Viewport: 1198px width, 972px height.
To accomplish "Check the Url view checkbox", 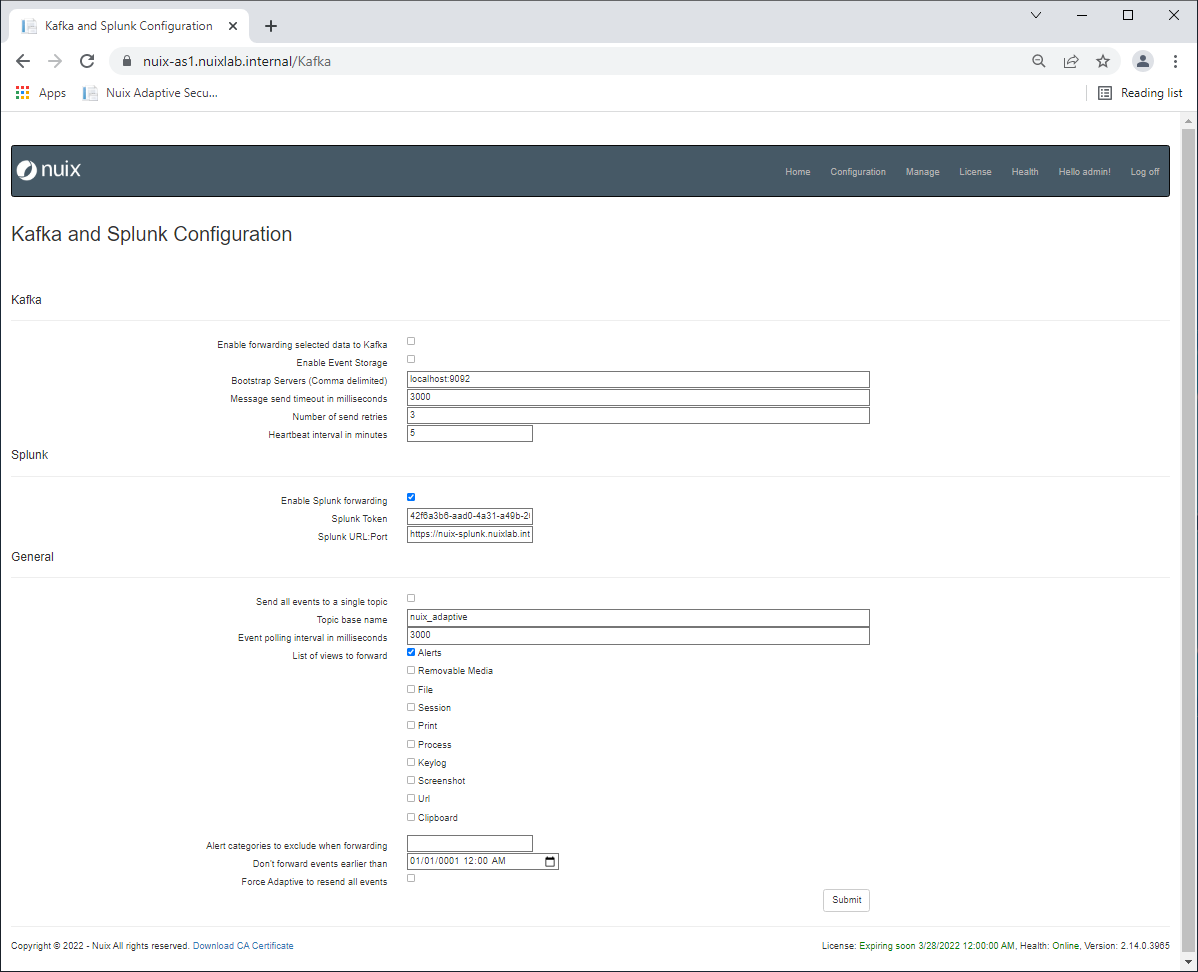I will 411,798.
